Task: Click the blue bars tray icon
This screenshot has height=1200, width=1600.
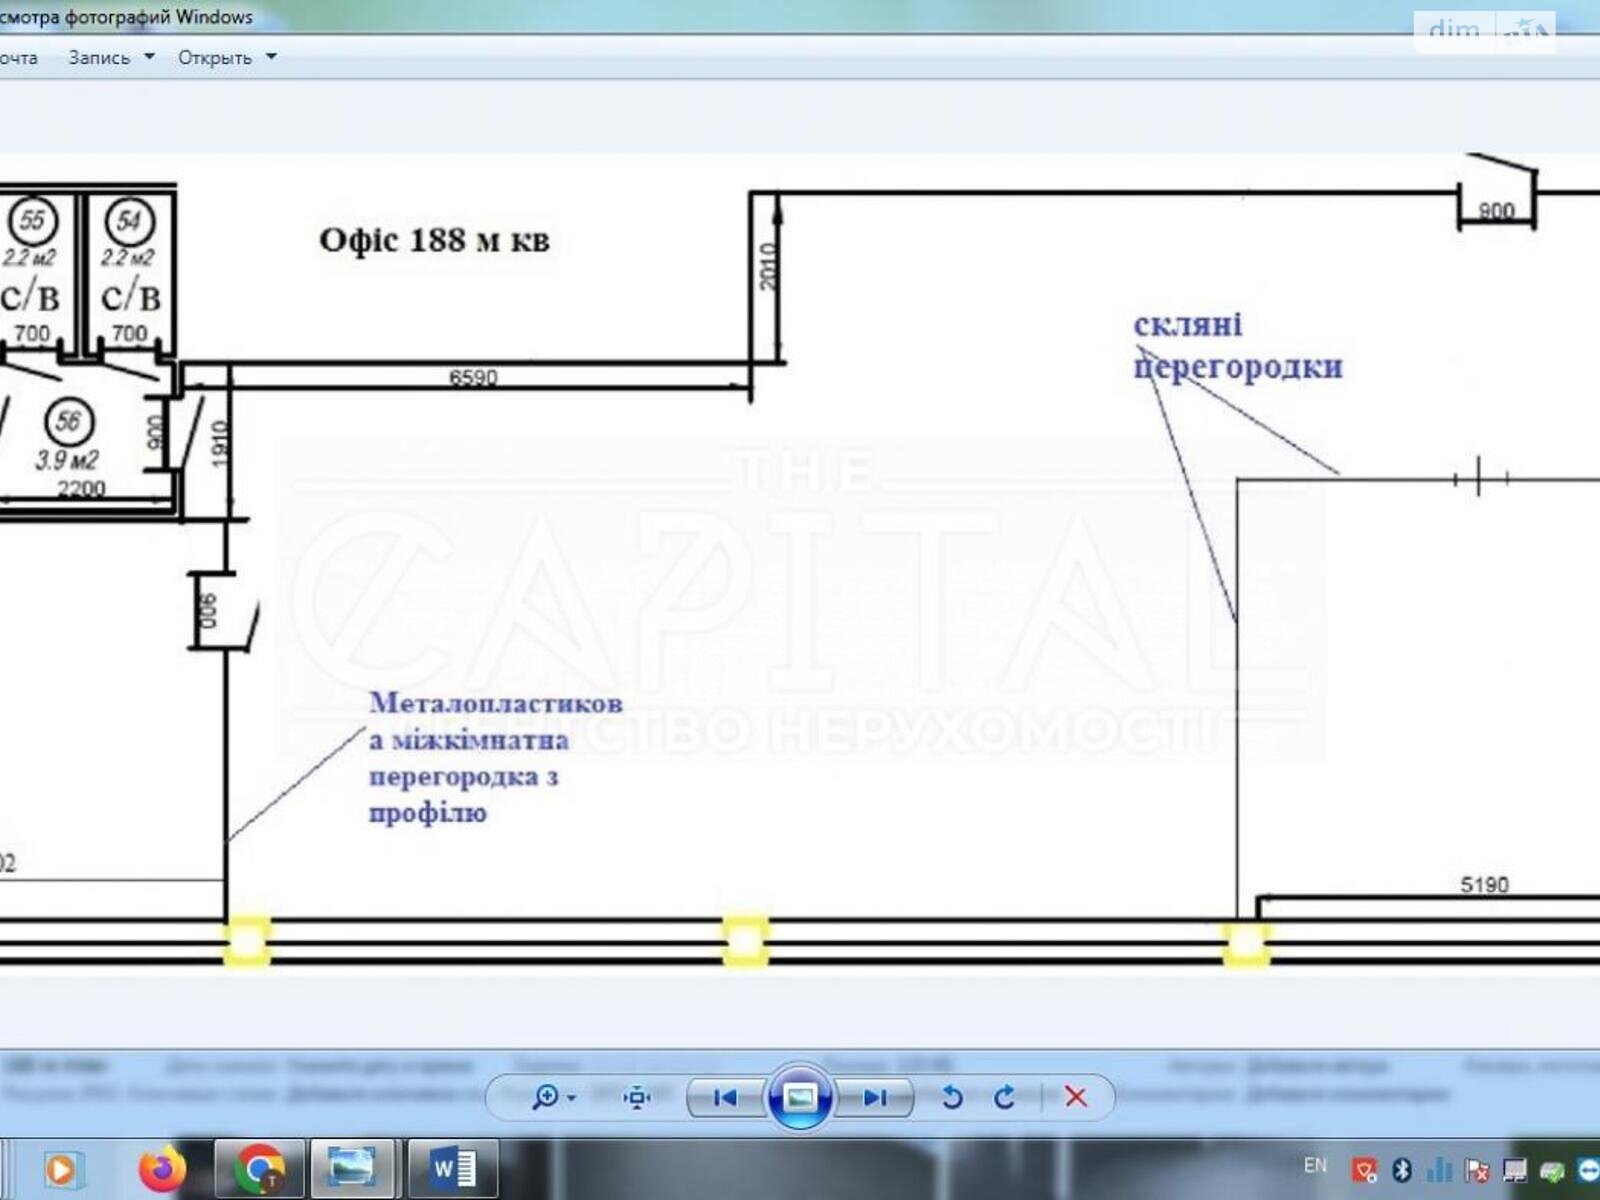Action: (1440, 1170)
